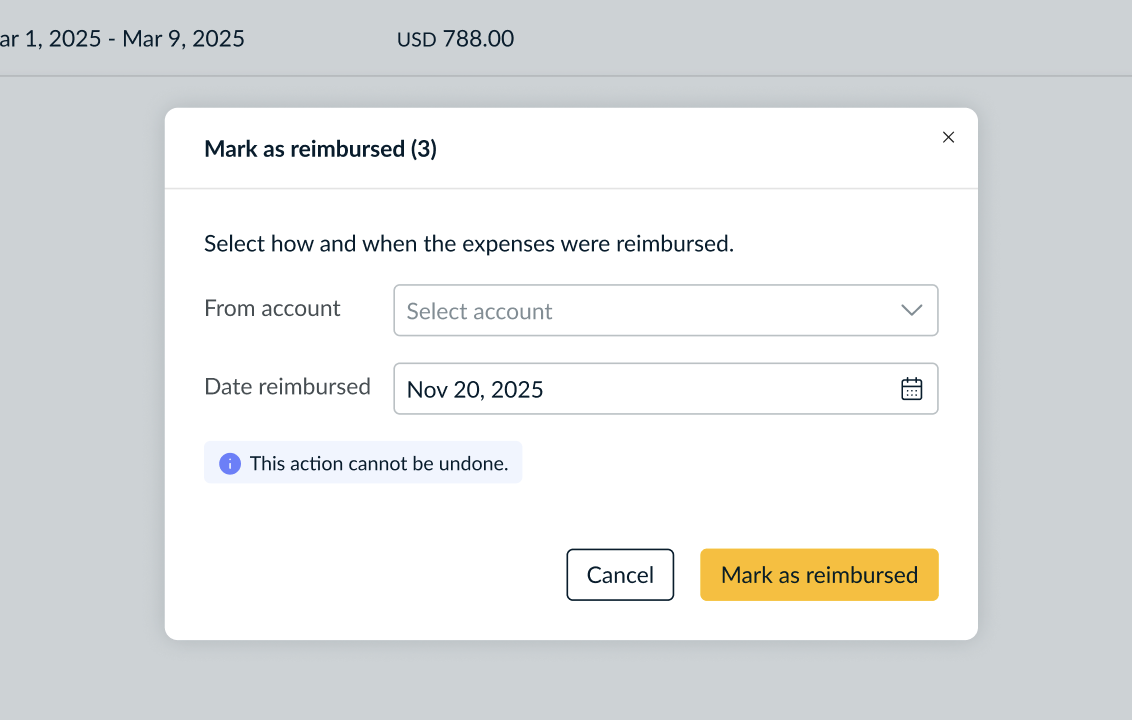Click the word 'reimbursed' in dialog title
Image resolution: width=1132 pixels, height=720 pixels.
click(x=347, y=150)
